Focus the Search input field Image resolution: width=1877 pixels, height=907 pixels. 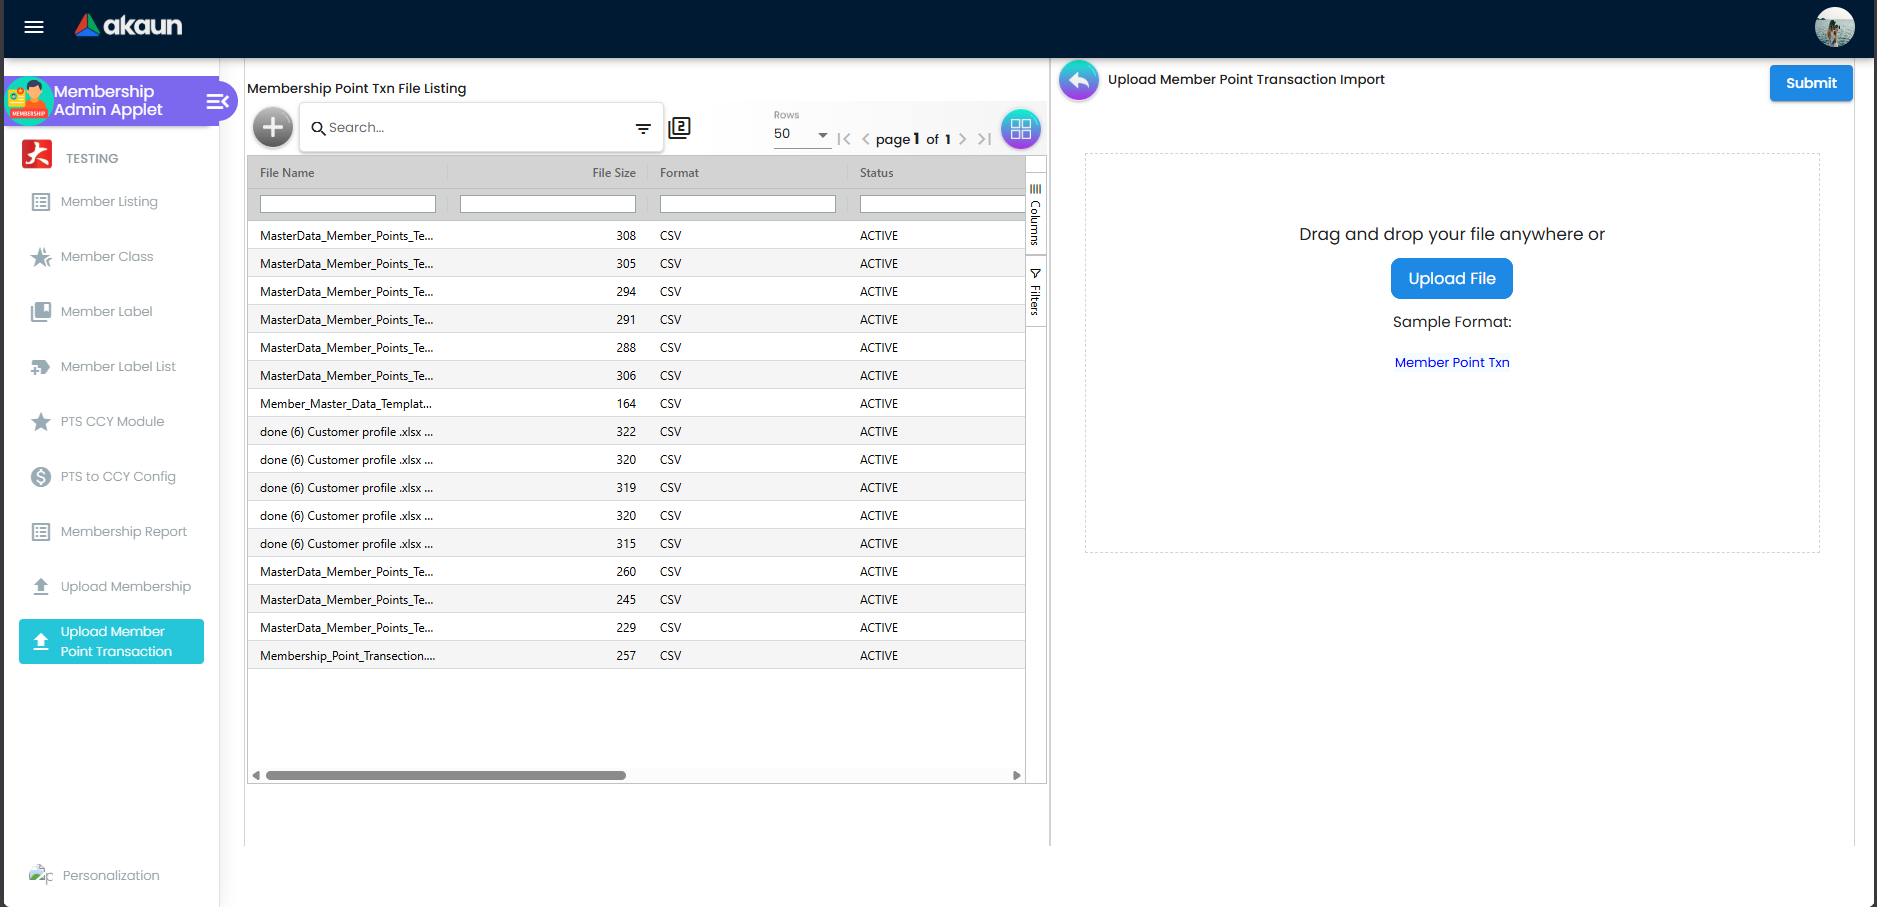click(475, 128)
